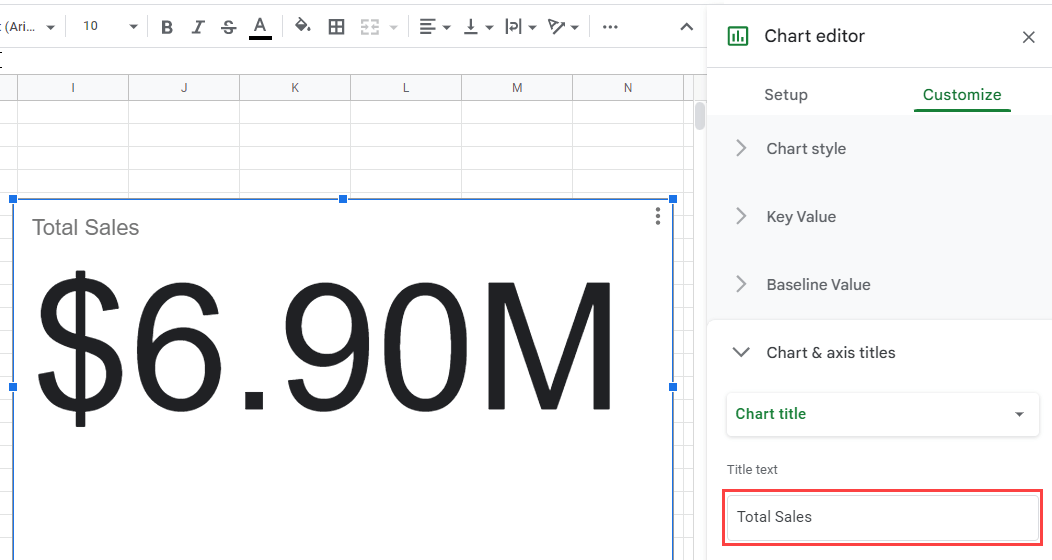Expand the Chart style section
This screenshot has height=560, width=1052.
(880, 148)
